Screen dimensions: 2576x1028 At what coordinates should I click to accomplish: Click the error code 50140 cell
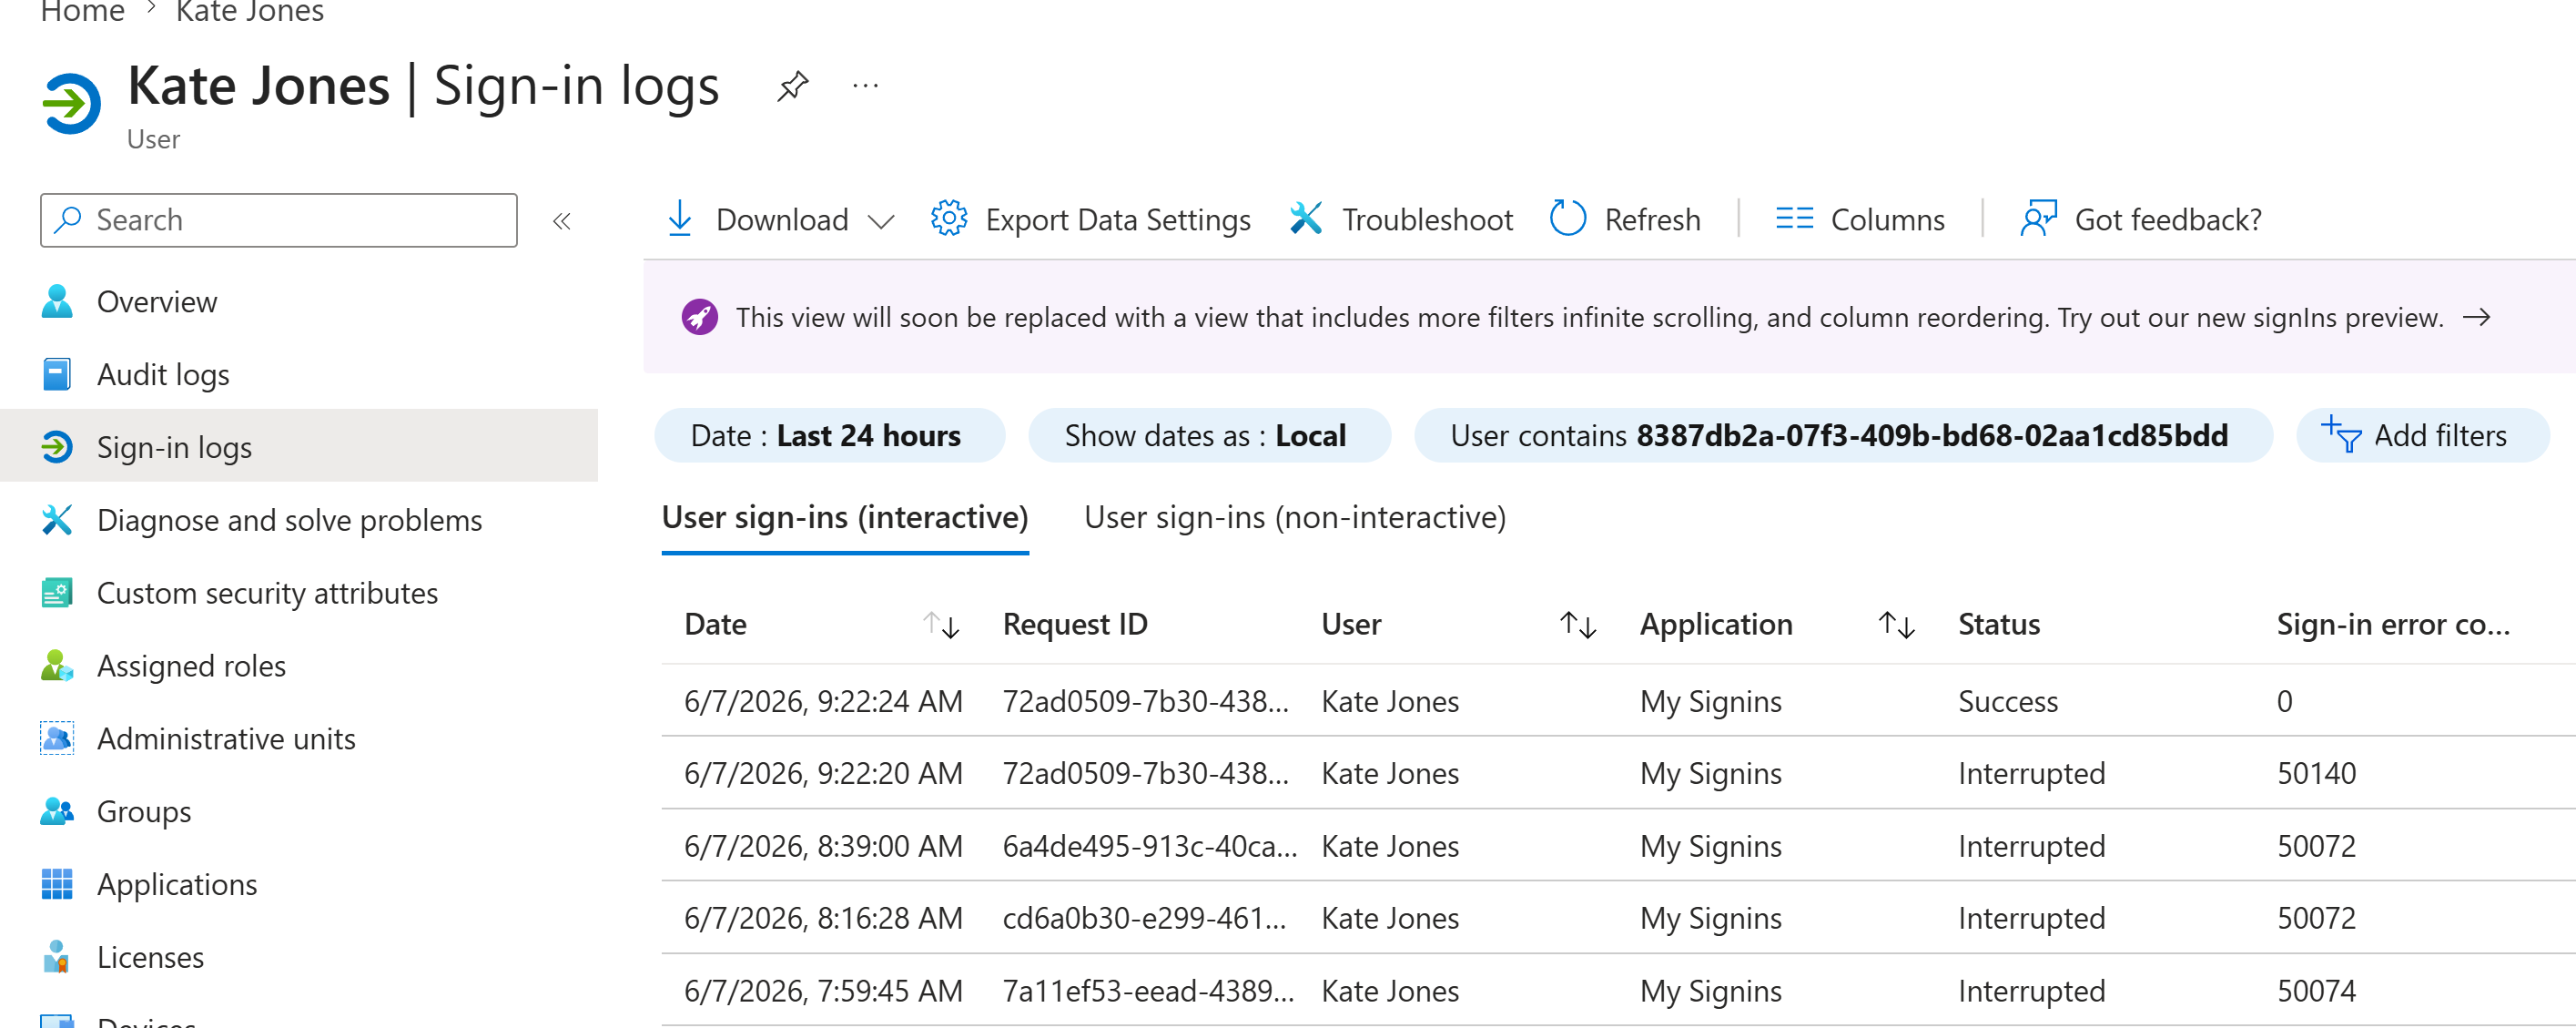(2316, 774)
